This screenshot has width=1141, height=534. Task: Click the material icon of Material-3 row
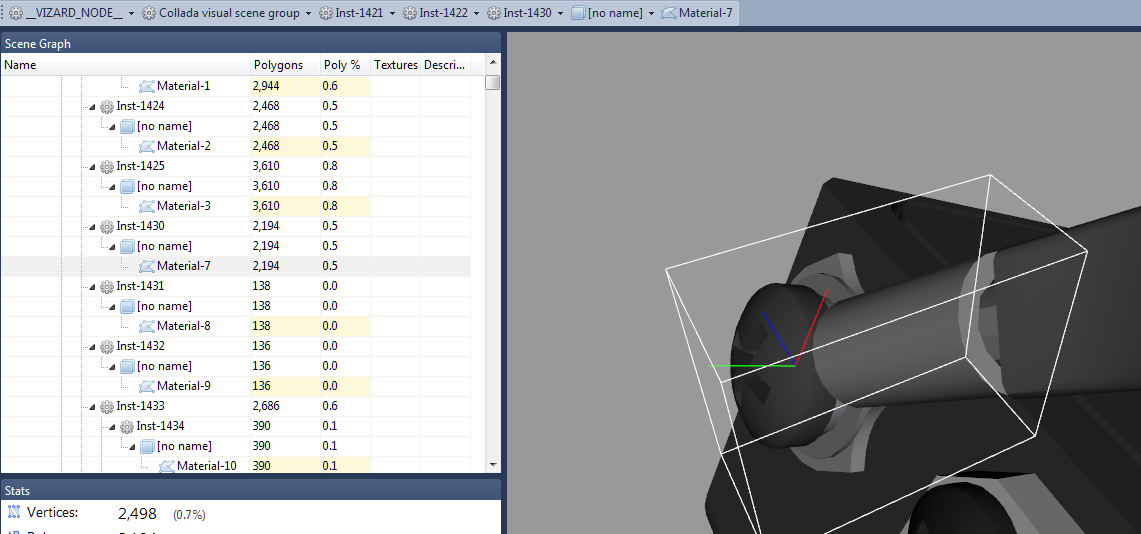point(147,206)
